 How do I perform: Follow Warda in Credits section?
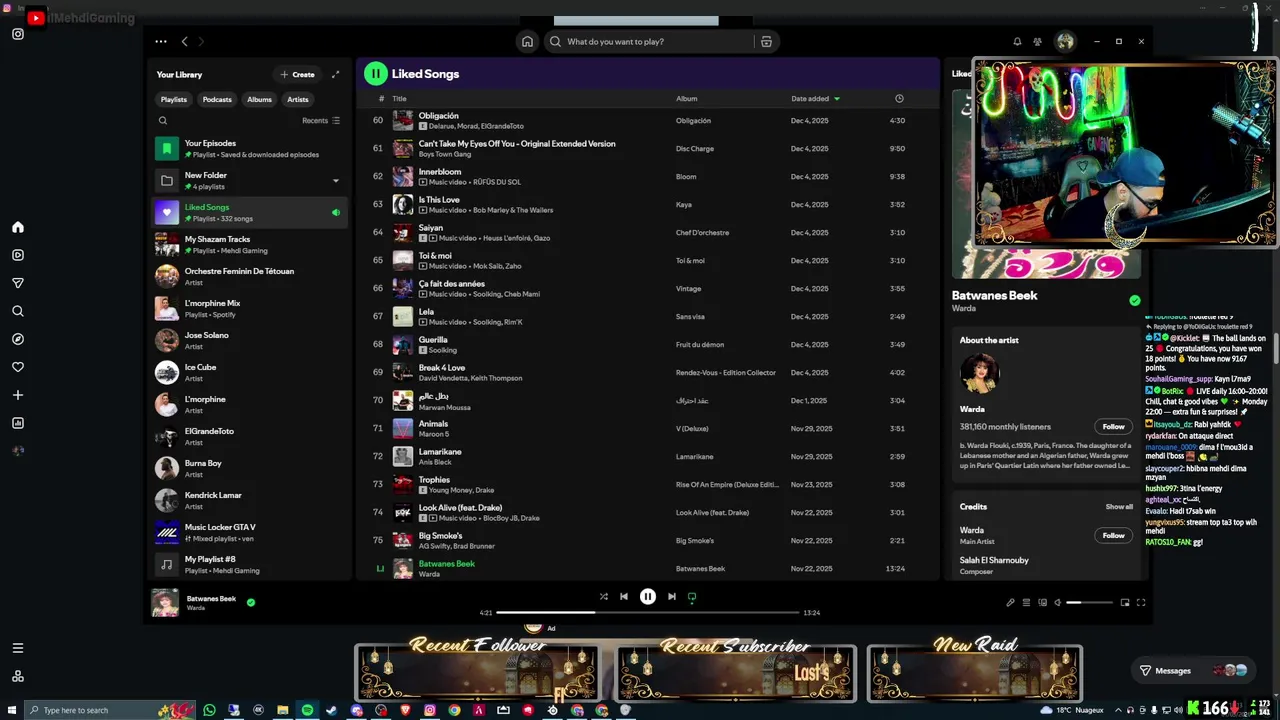[x=1114, y=535]
